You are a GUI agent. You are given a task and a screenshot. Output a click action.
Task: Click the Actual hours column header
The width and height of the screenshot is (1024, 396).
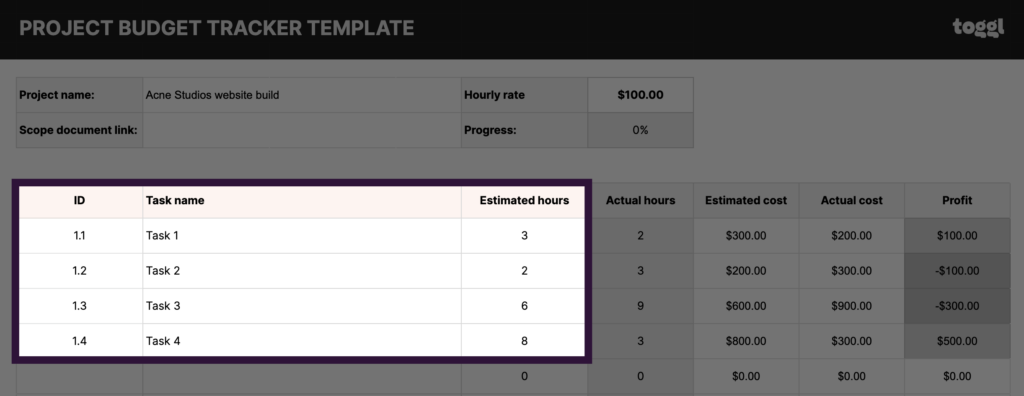[x=640, y=201]
